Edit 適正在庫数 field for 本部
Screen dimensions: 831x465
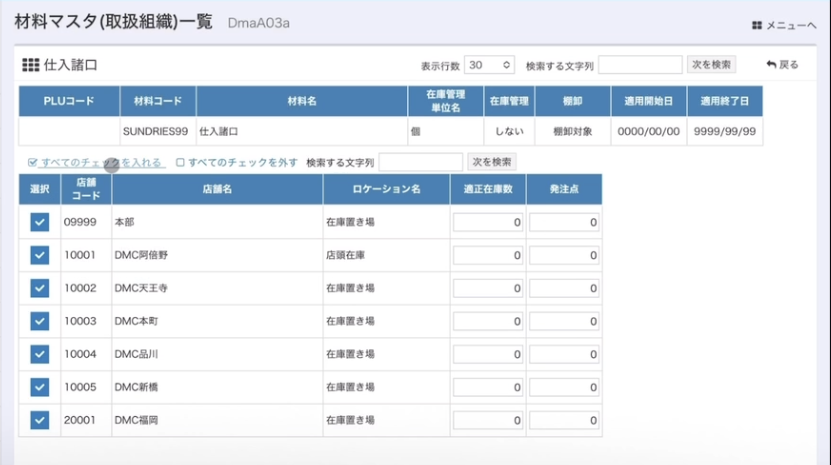[x=488, y=223]
